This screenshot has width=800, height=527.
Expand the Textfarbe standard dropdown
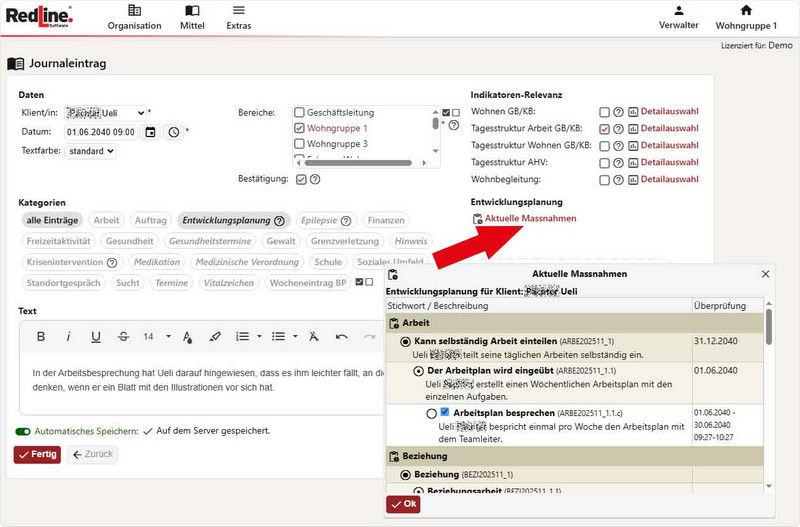coord(91,151)
